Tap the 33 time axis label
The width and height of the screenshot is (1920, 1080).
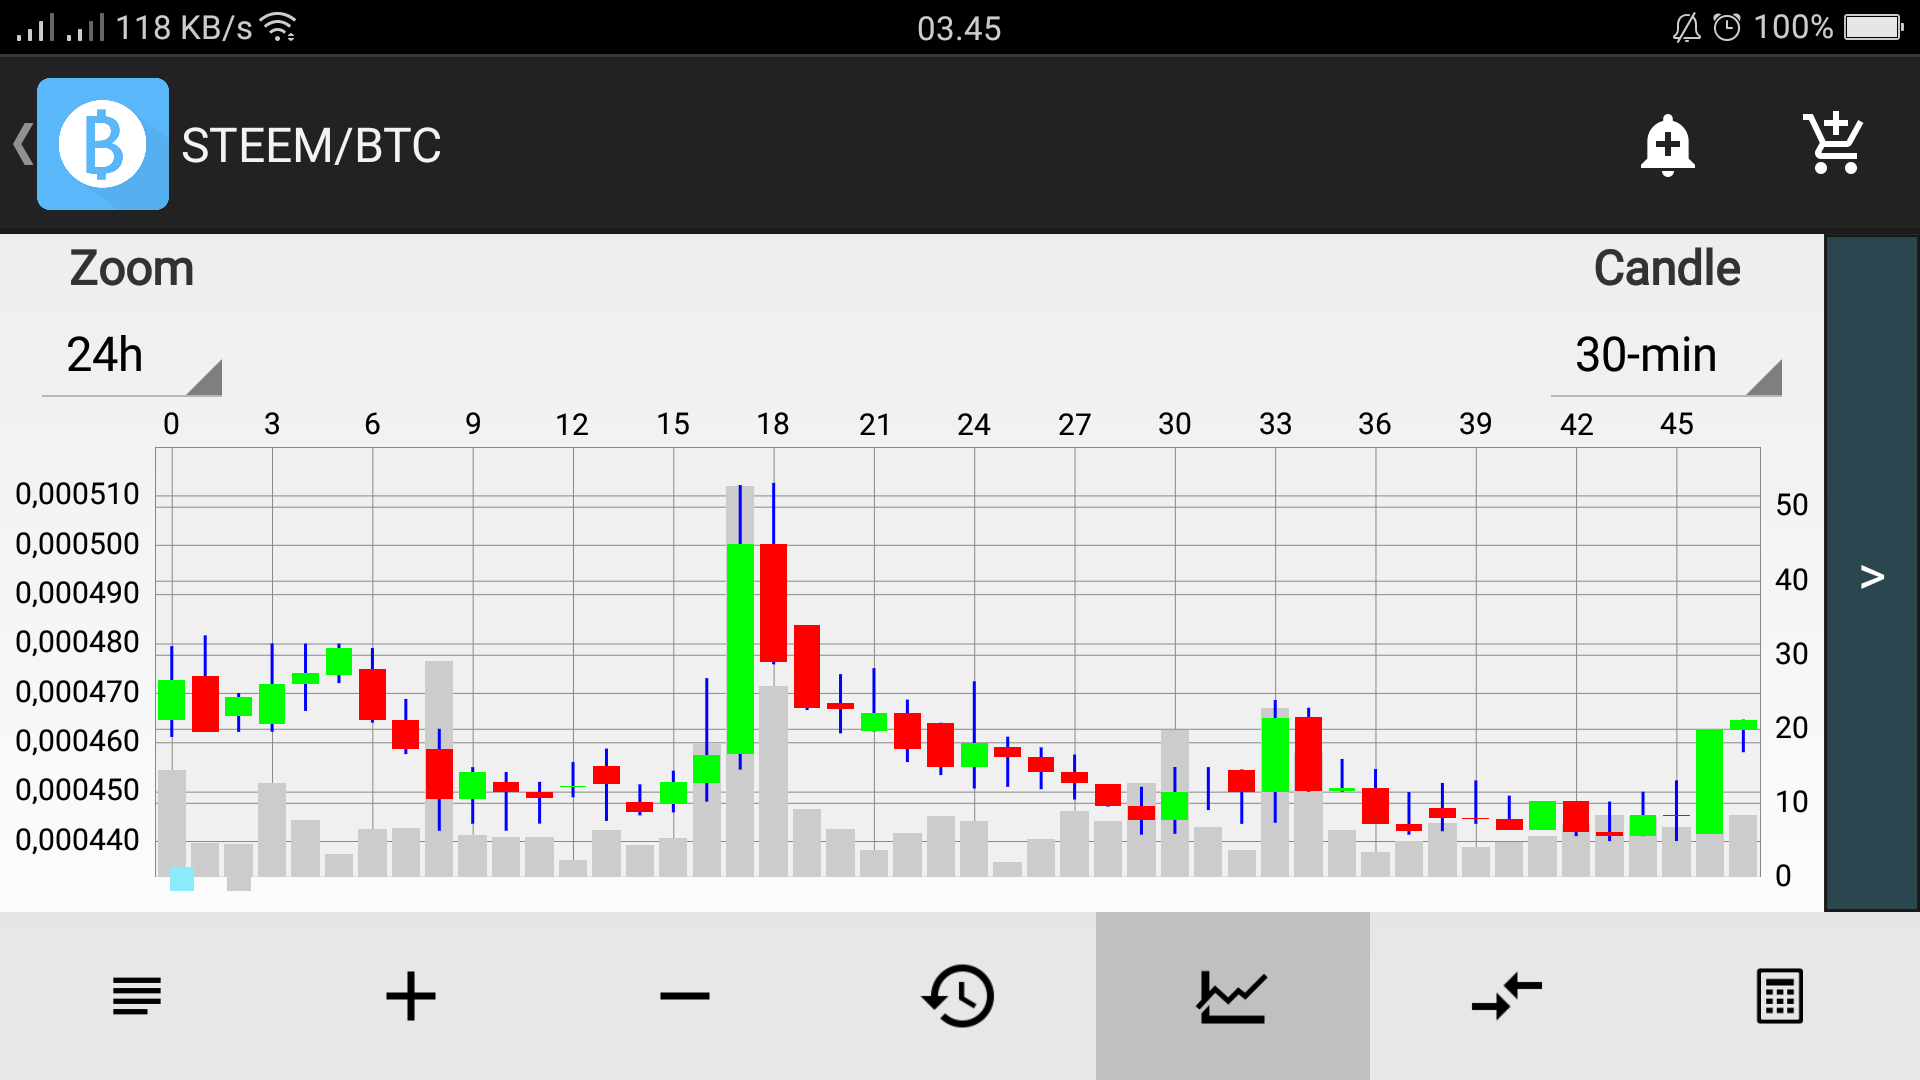1275,424
